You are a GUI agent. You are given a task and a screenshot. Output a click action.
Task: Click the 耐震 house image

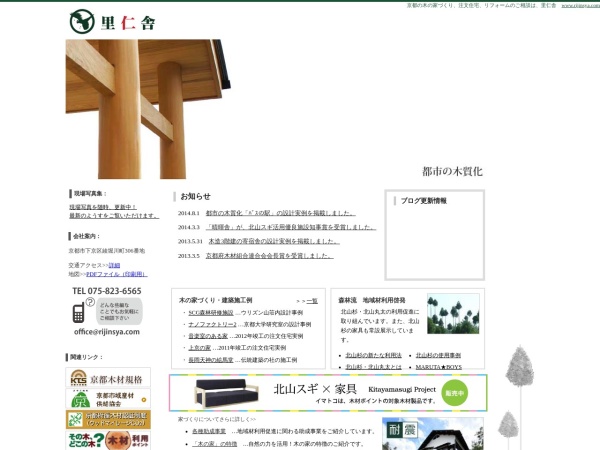433,434
